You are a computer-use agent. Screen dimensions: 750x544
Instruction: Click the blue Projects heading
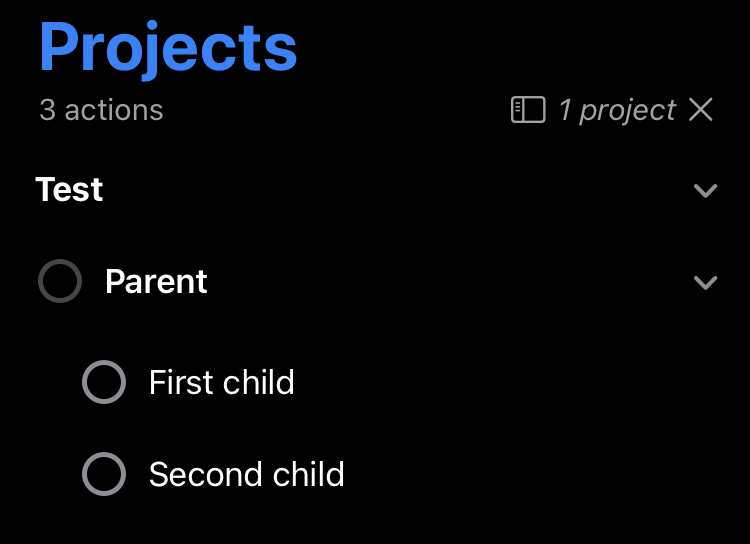click(x=168, y=47)
